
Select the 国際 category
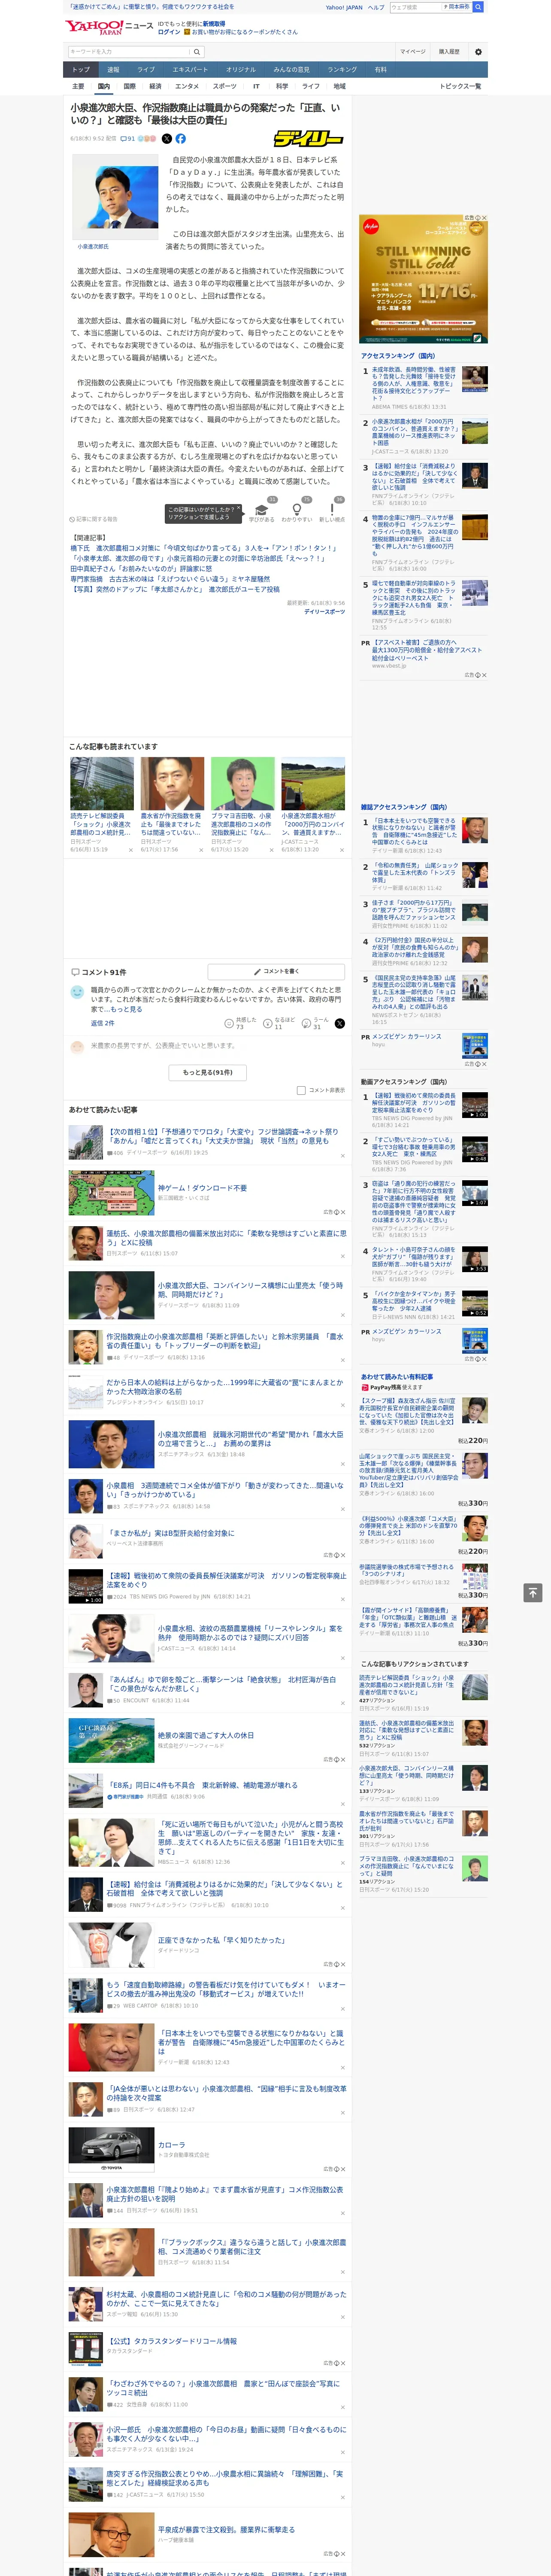coord(129,86)
